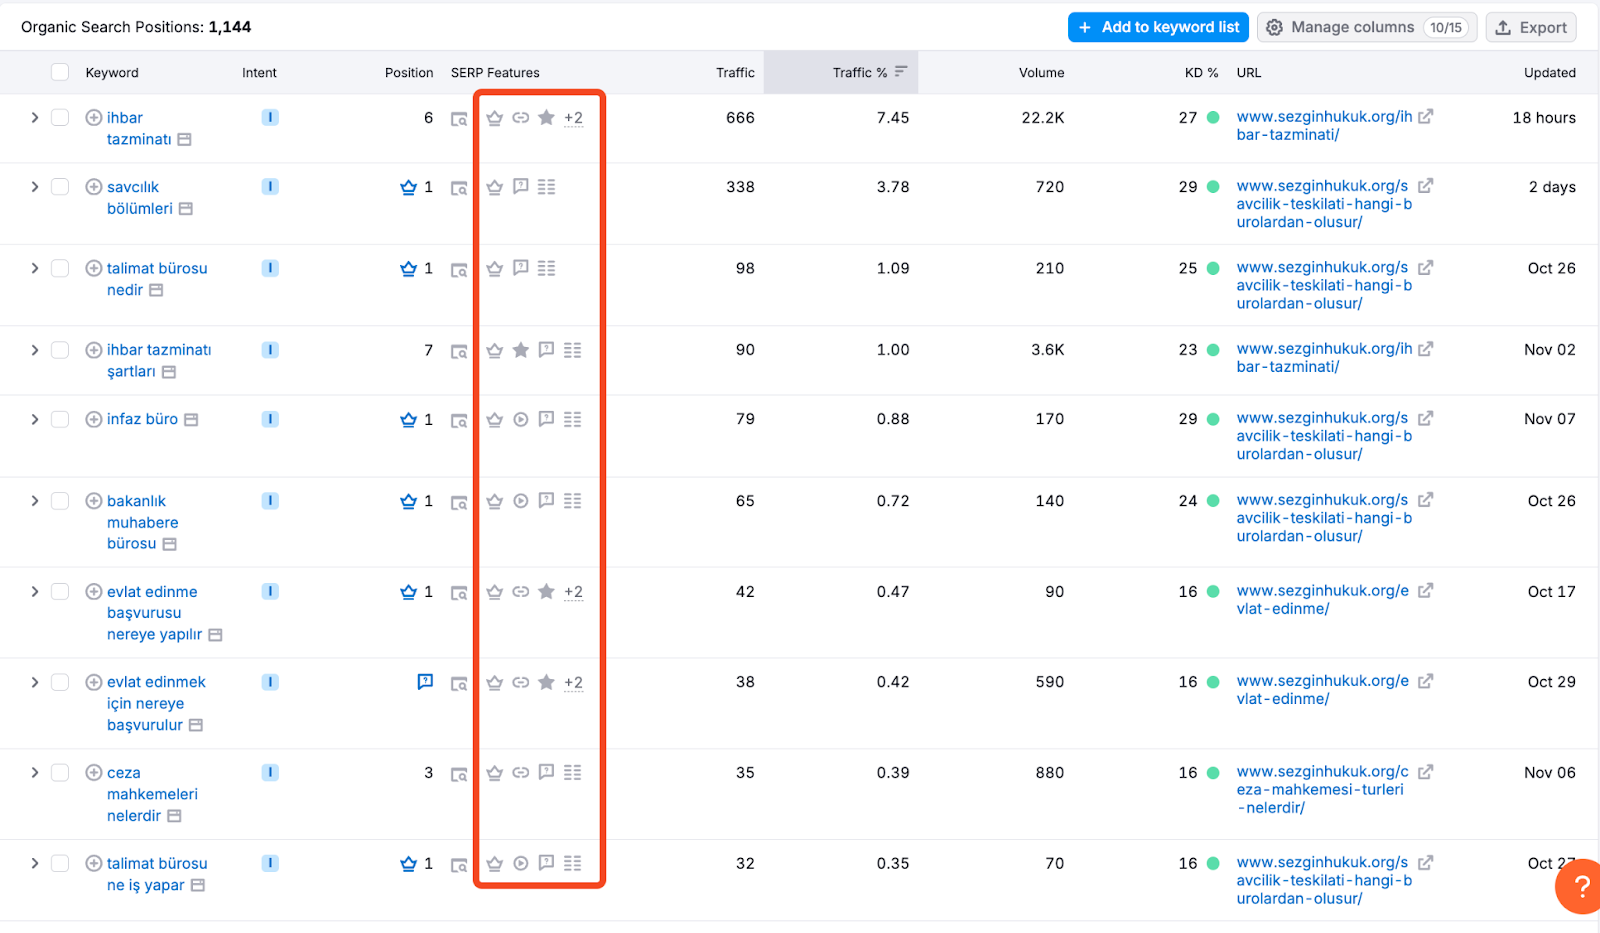The height and width of the screenshot is (933, 1600).
Task: Show +2 more SERP features for ihbar tazminatı
Action: (573, 118)
